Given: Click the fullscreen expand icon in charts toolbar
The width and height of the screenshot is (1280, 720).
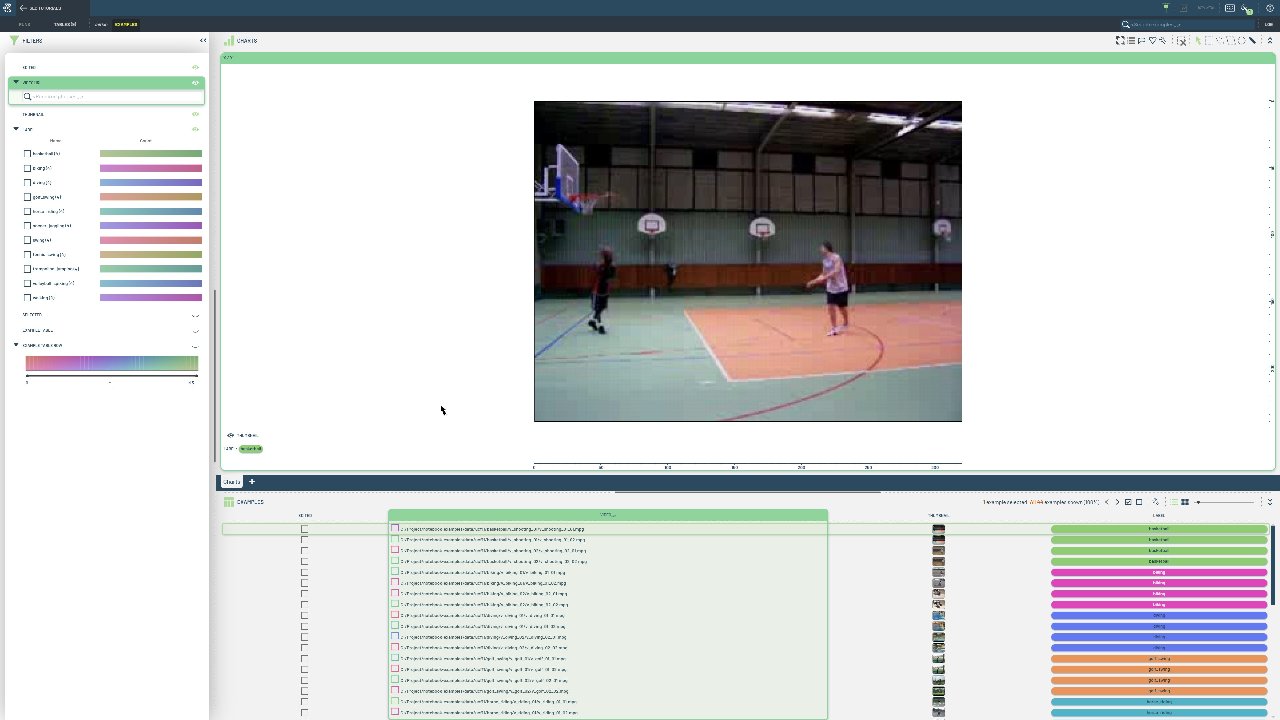Looking at the screenshot, I should 1121,41.
